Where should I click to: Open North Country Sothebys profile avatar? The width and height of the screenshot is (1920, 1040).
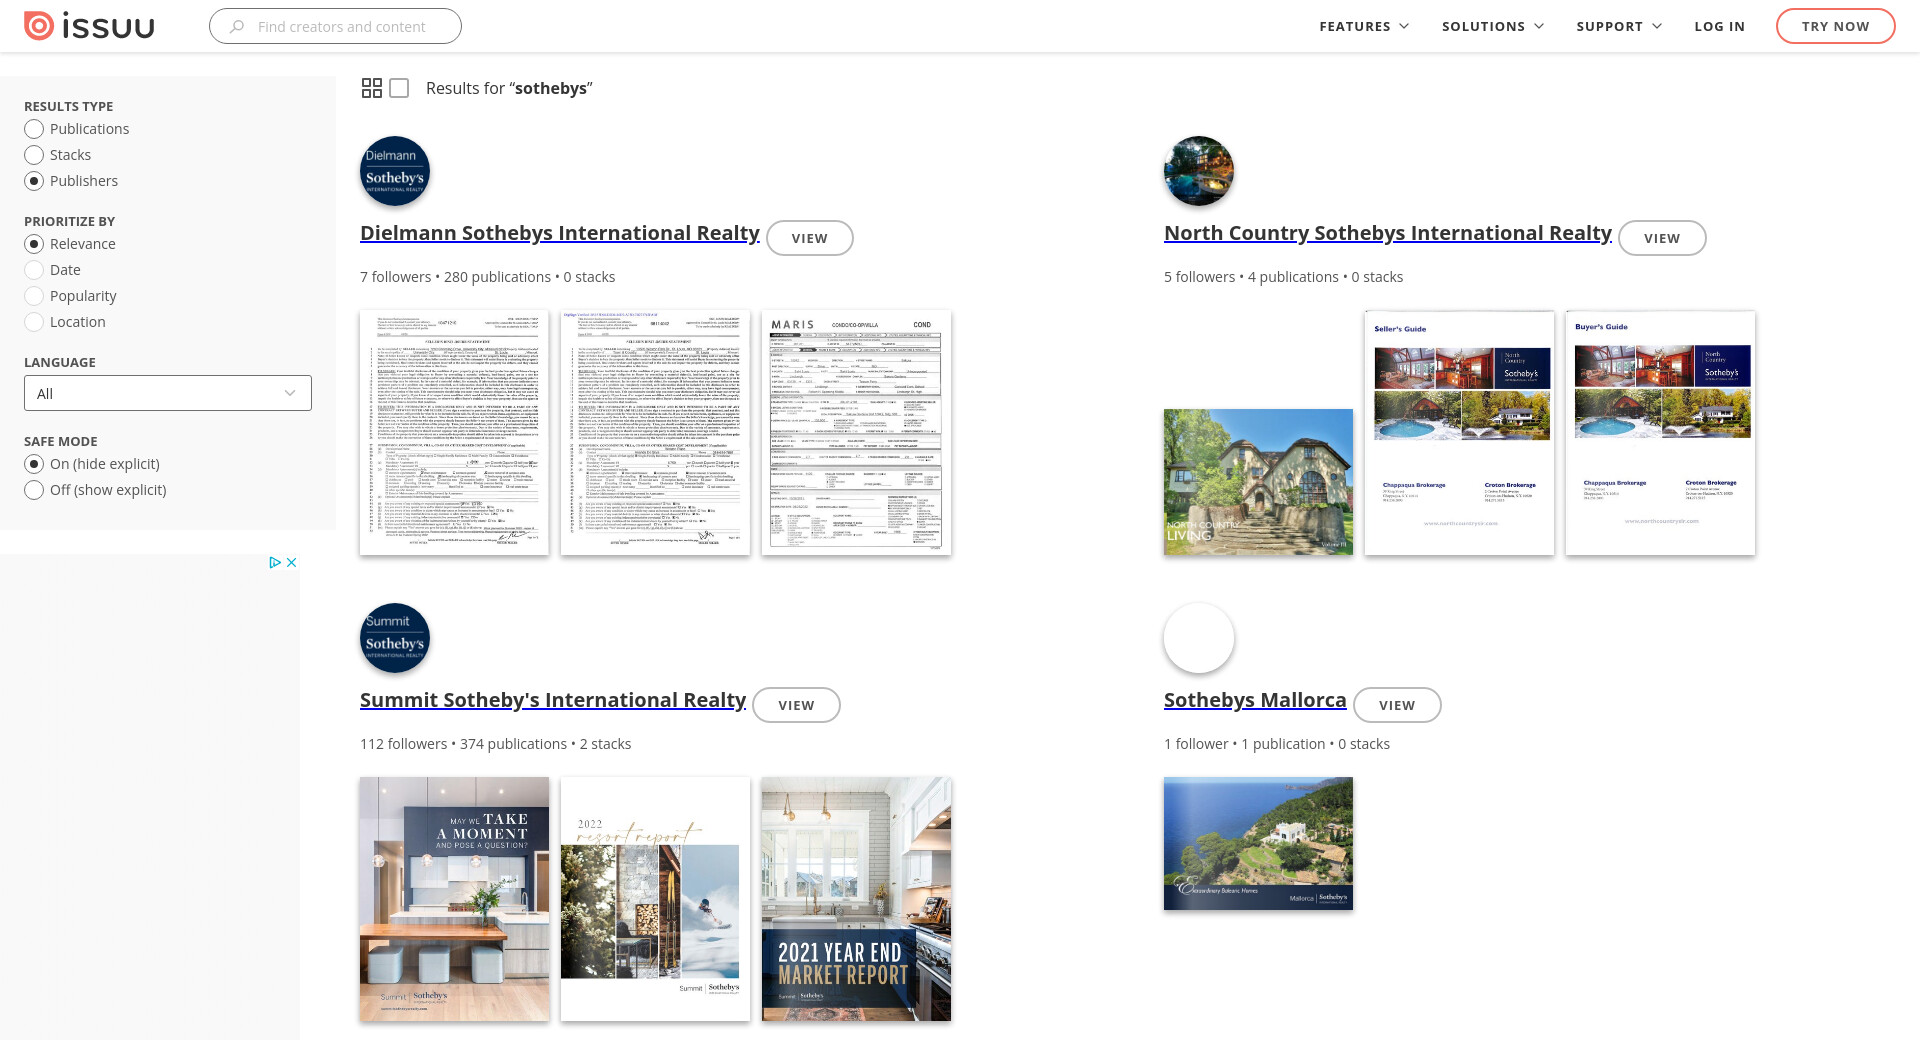click(x=1198, y=171)
